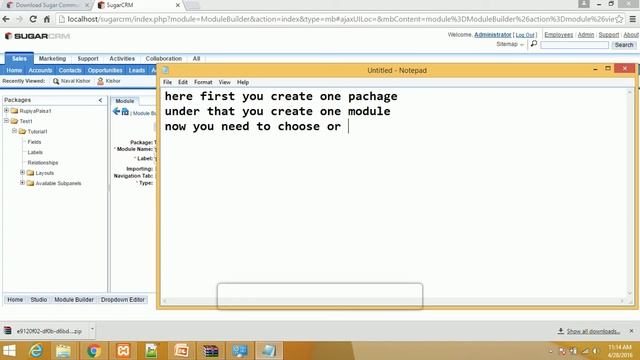The height and width of the screenshot is (360, 640).
Task: Click Module Builder bottom button
Action: 74,300
